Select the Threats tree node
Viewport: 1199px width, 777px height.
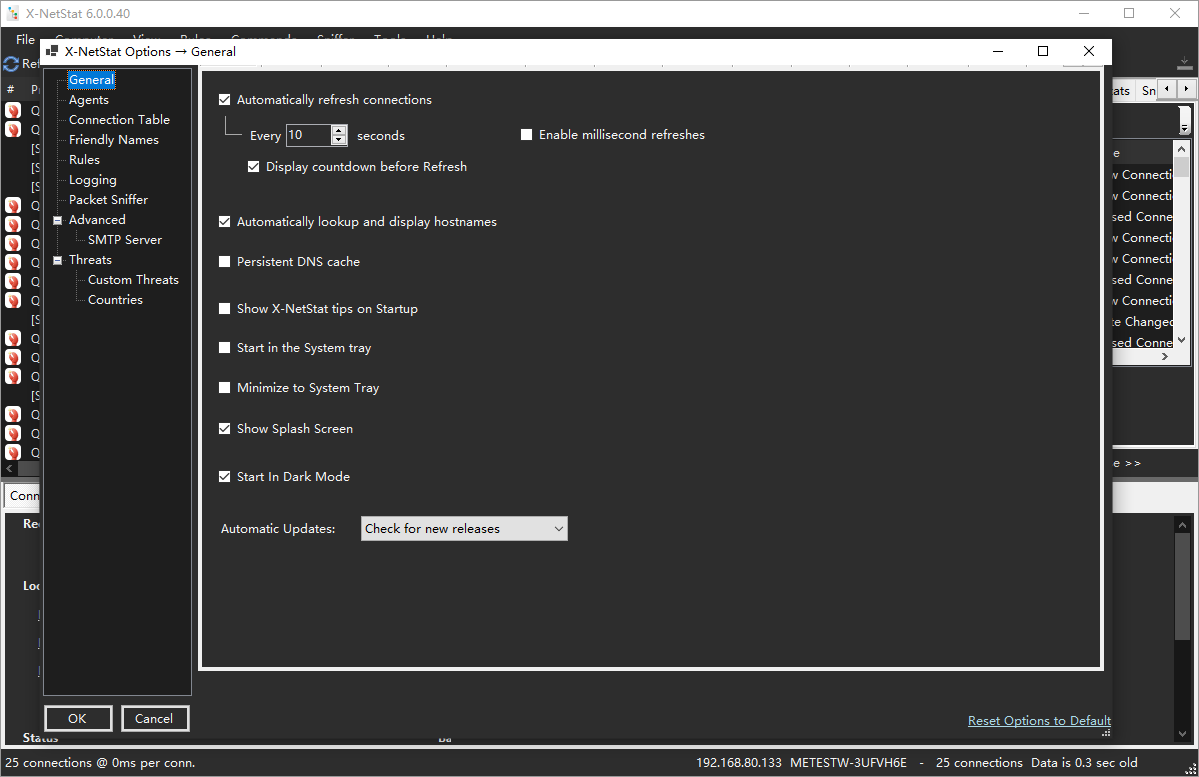(90, 259)
